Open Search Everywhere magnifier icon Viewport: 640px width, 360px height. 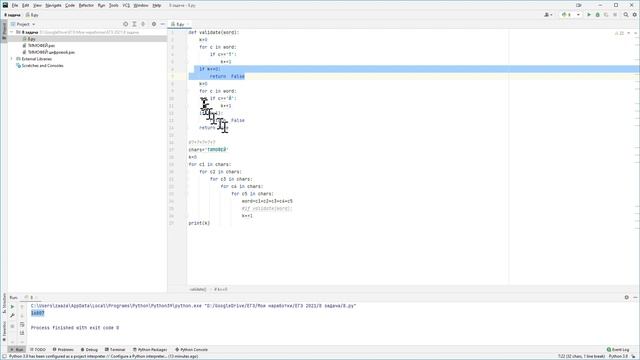pos(626,15)
